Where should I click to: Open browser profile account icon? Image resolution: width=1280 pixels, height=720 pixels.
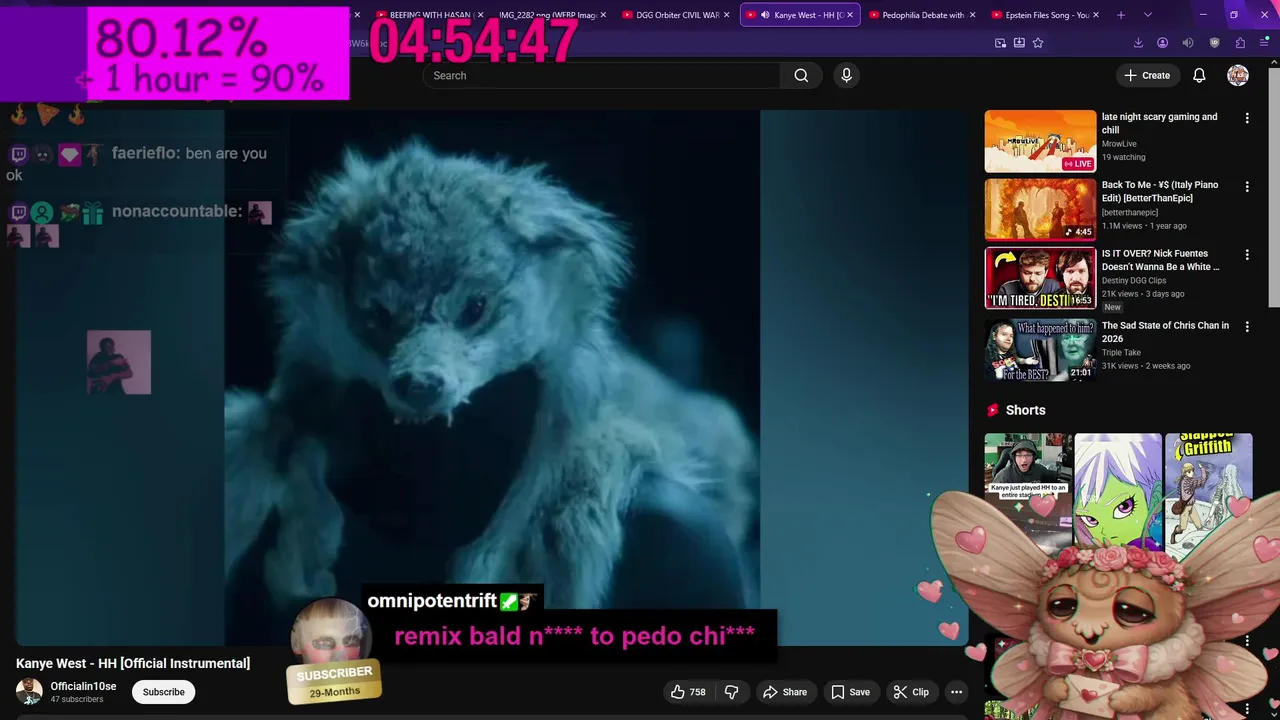pyautogui.click(x=1162, y=43)
